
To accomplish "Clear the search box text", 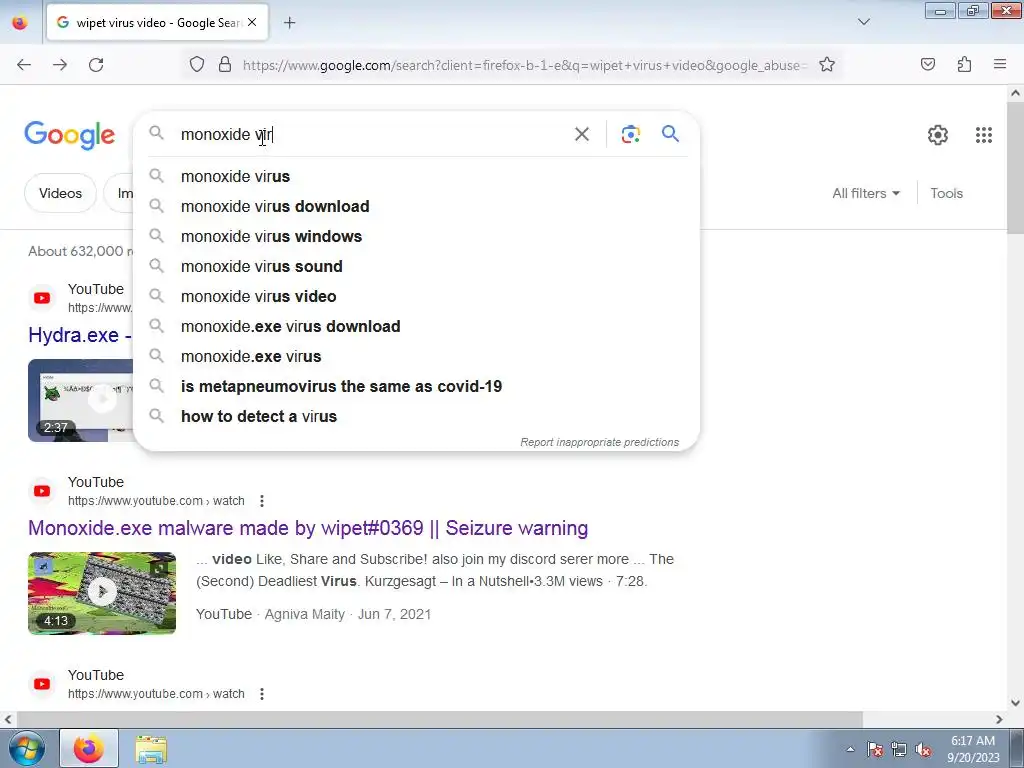I will coord(581,135).
